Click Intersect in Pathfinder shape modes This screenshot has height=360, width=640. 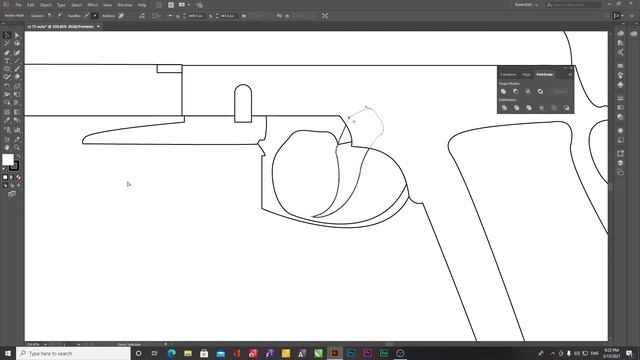tap(528, 91)
